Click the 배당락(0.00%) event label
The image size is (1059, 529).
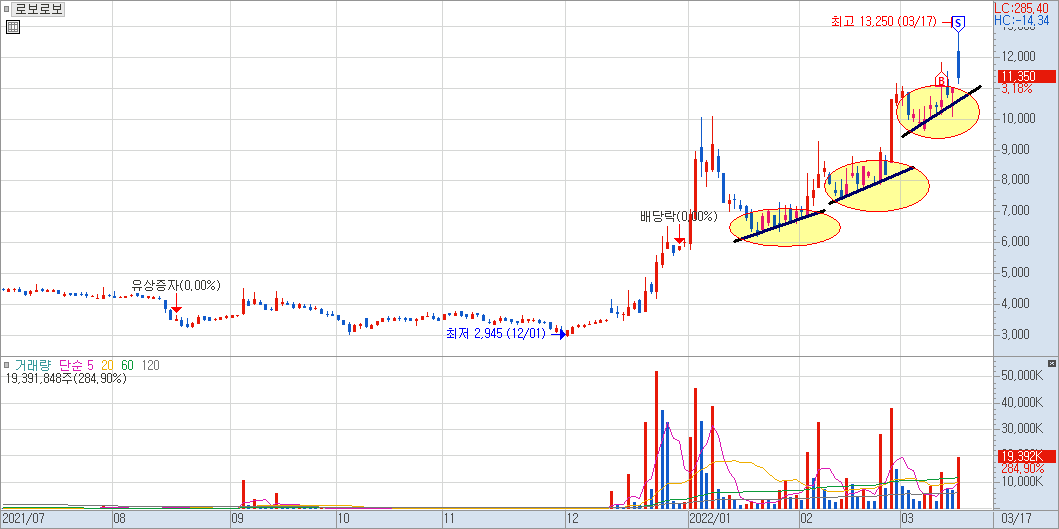(x=679, y=217)
